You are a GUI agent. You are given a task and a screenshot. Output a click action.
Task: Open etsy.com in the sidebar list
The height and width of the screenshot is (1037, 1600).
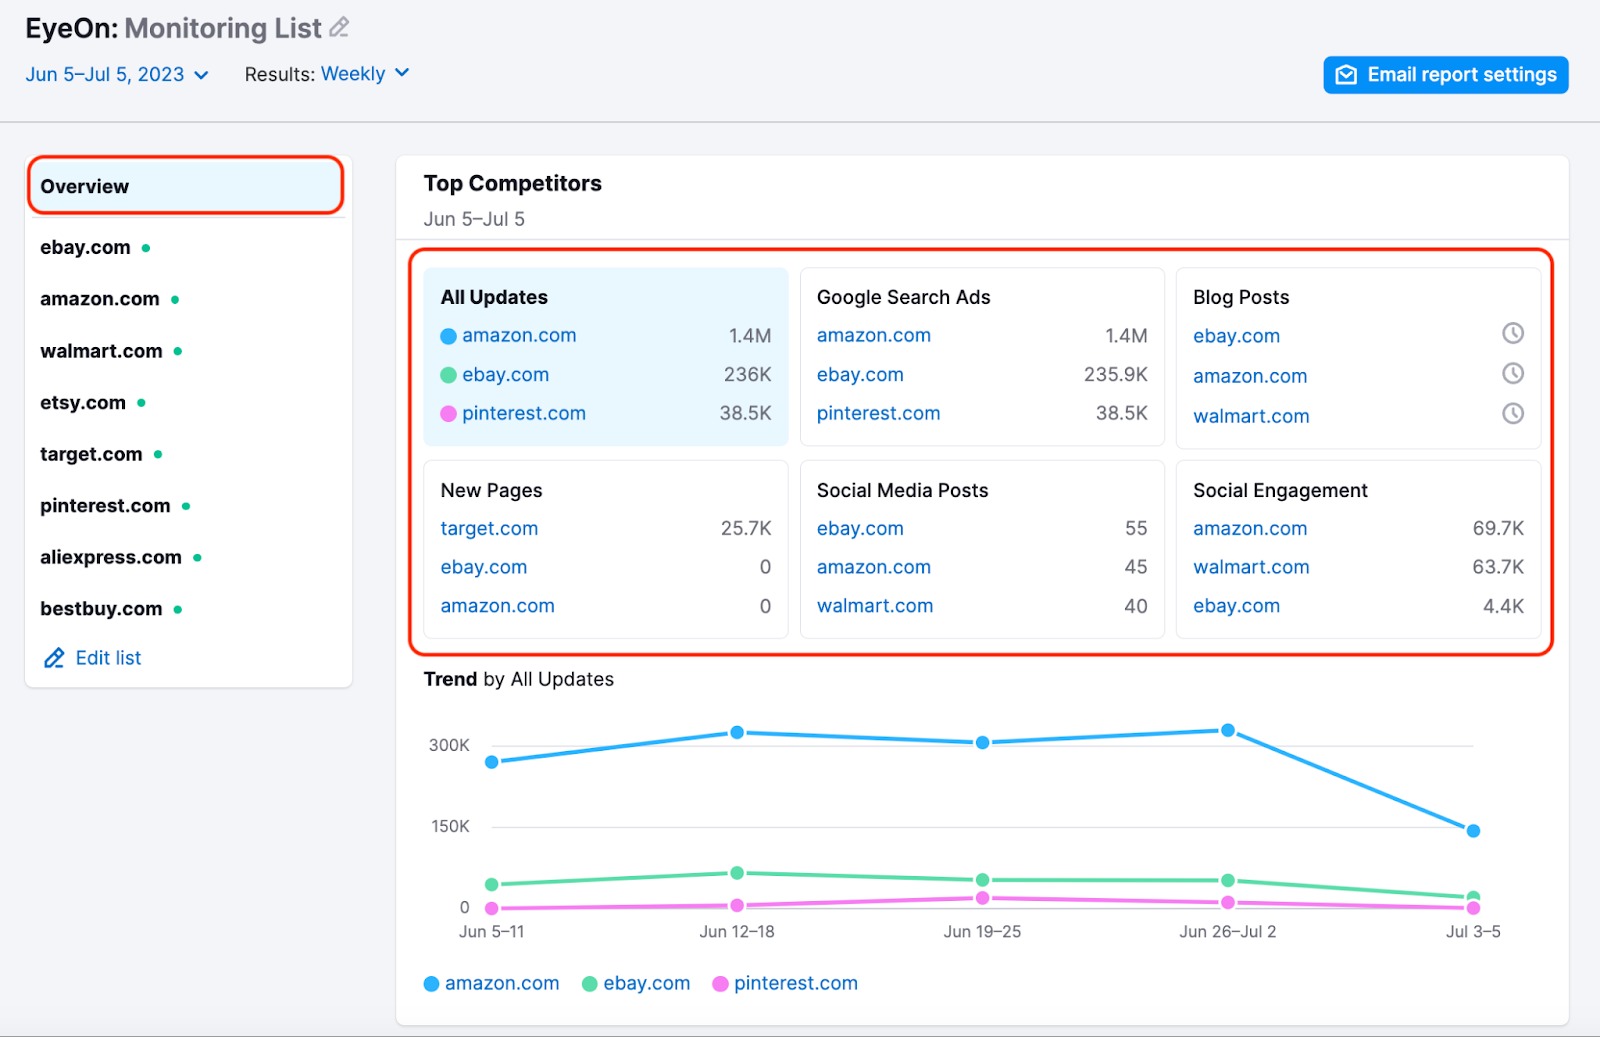(83, 403)
